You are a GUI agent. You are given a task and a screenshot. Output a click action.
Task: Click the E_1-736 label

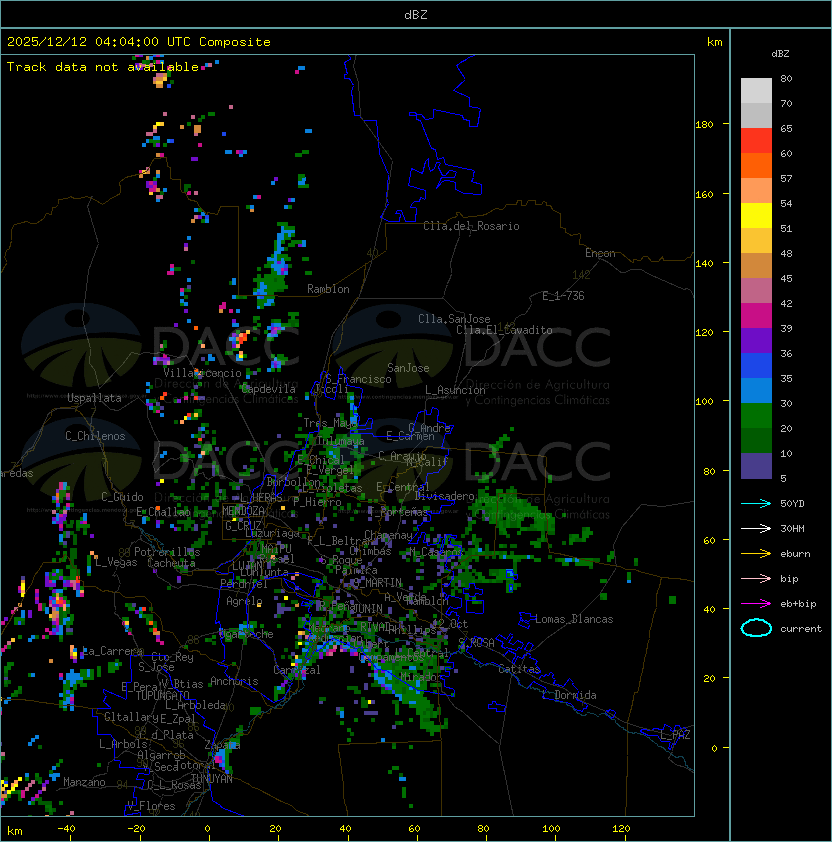[x=563, y=296]
